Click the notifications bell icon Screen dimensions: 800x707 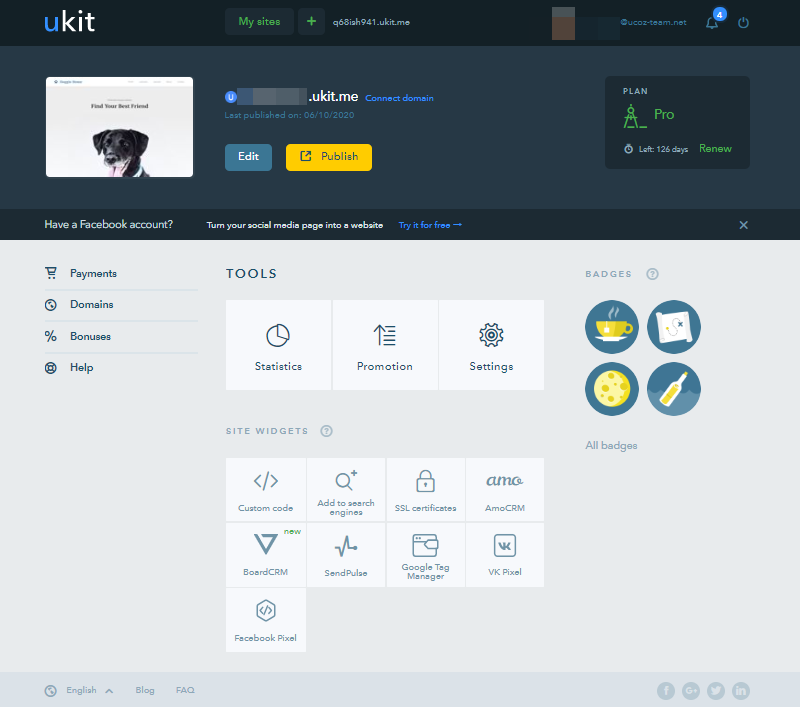(x=712, y=22)
